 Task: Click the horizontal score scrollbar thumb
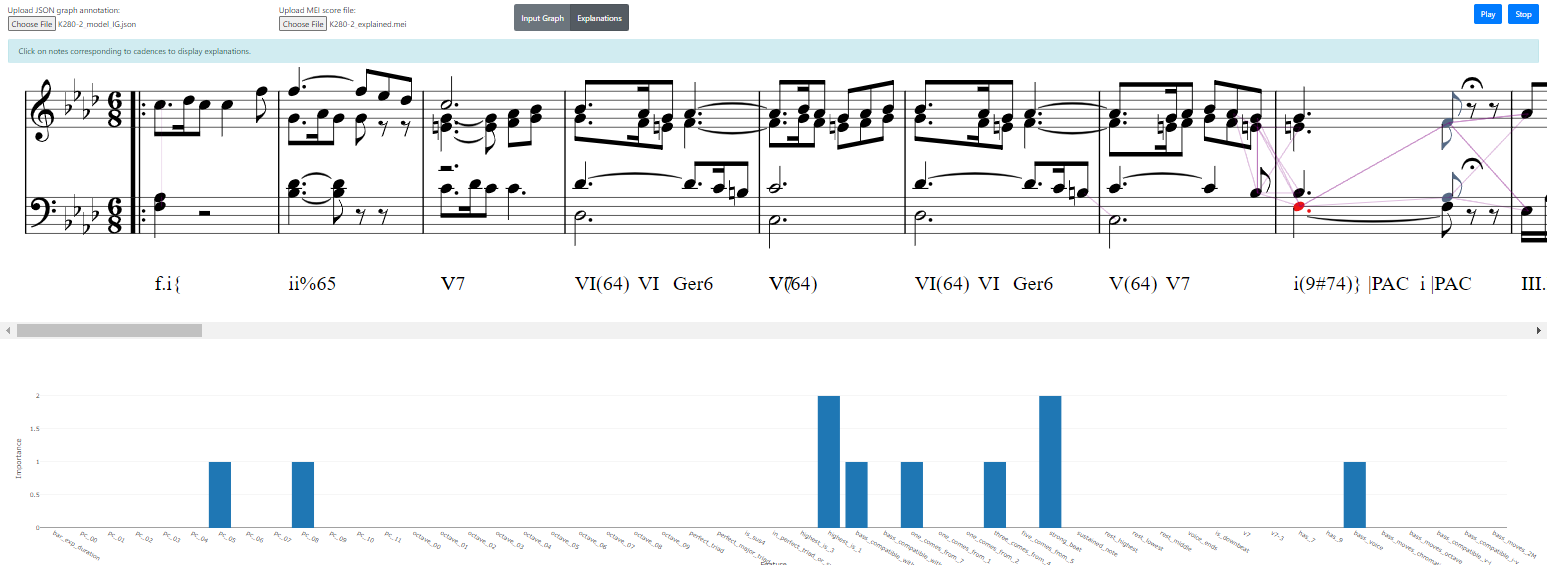coord(108,330)
